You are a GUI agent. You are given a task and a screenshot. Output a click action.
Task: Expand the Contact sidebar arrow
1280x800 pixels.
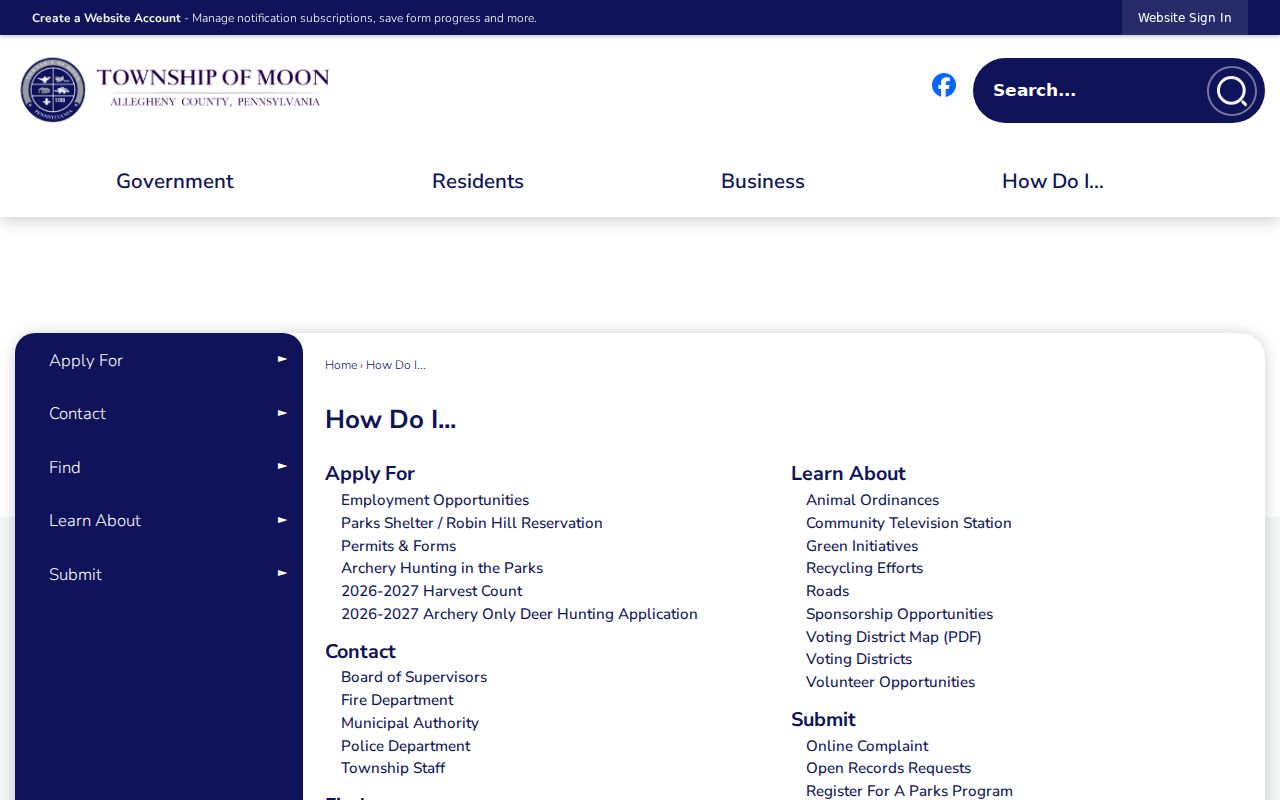pos(282,413)
